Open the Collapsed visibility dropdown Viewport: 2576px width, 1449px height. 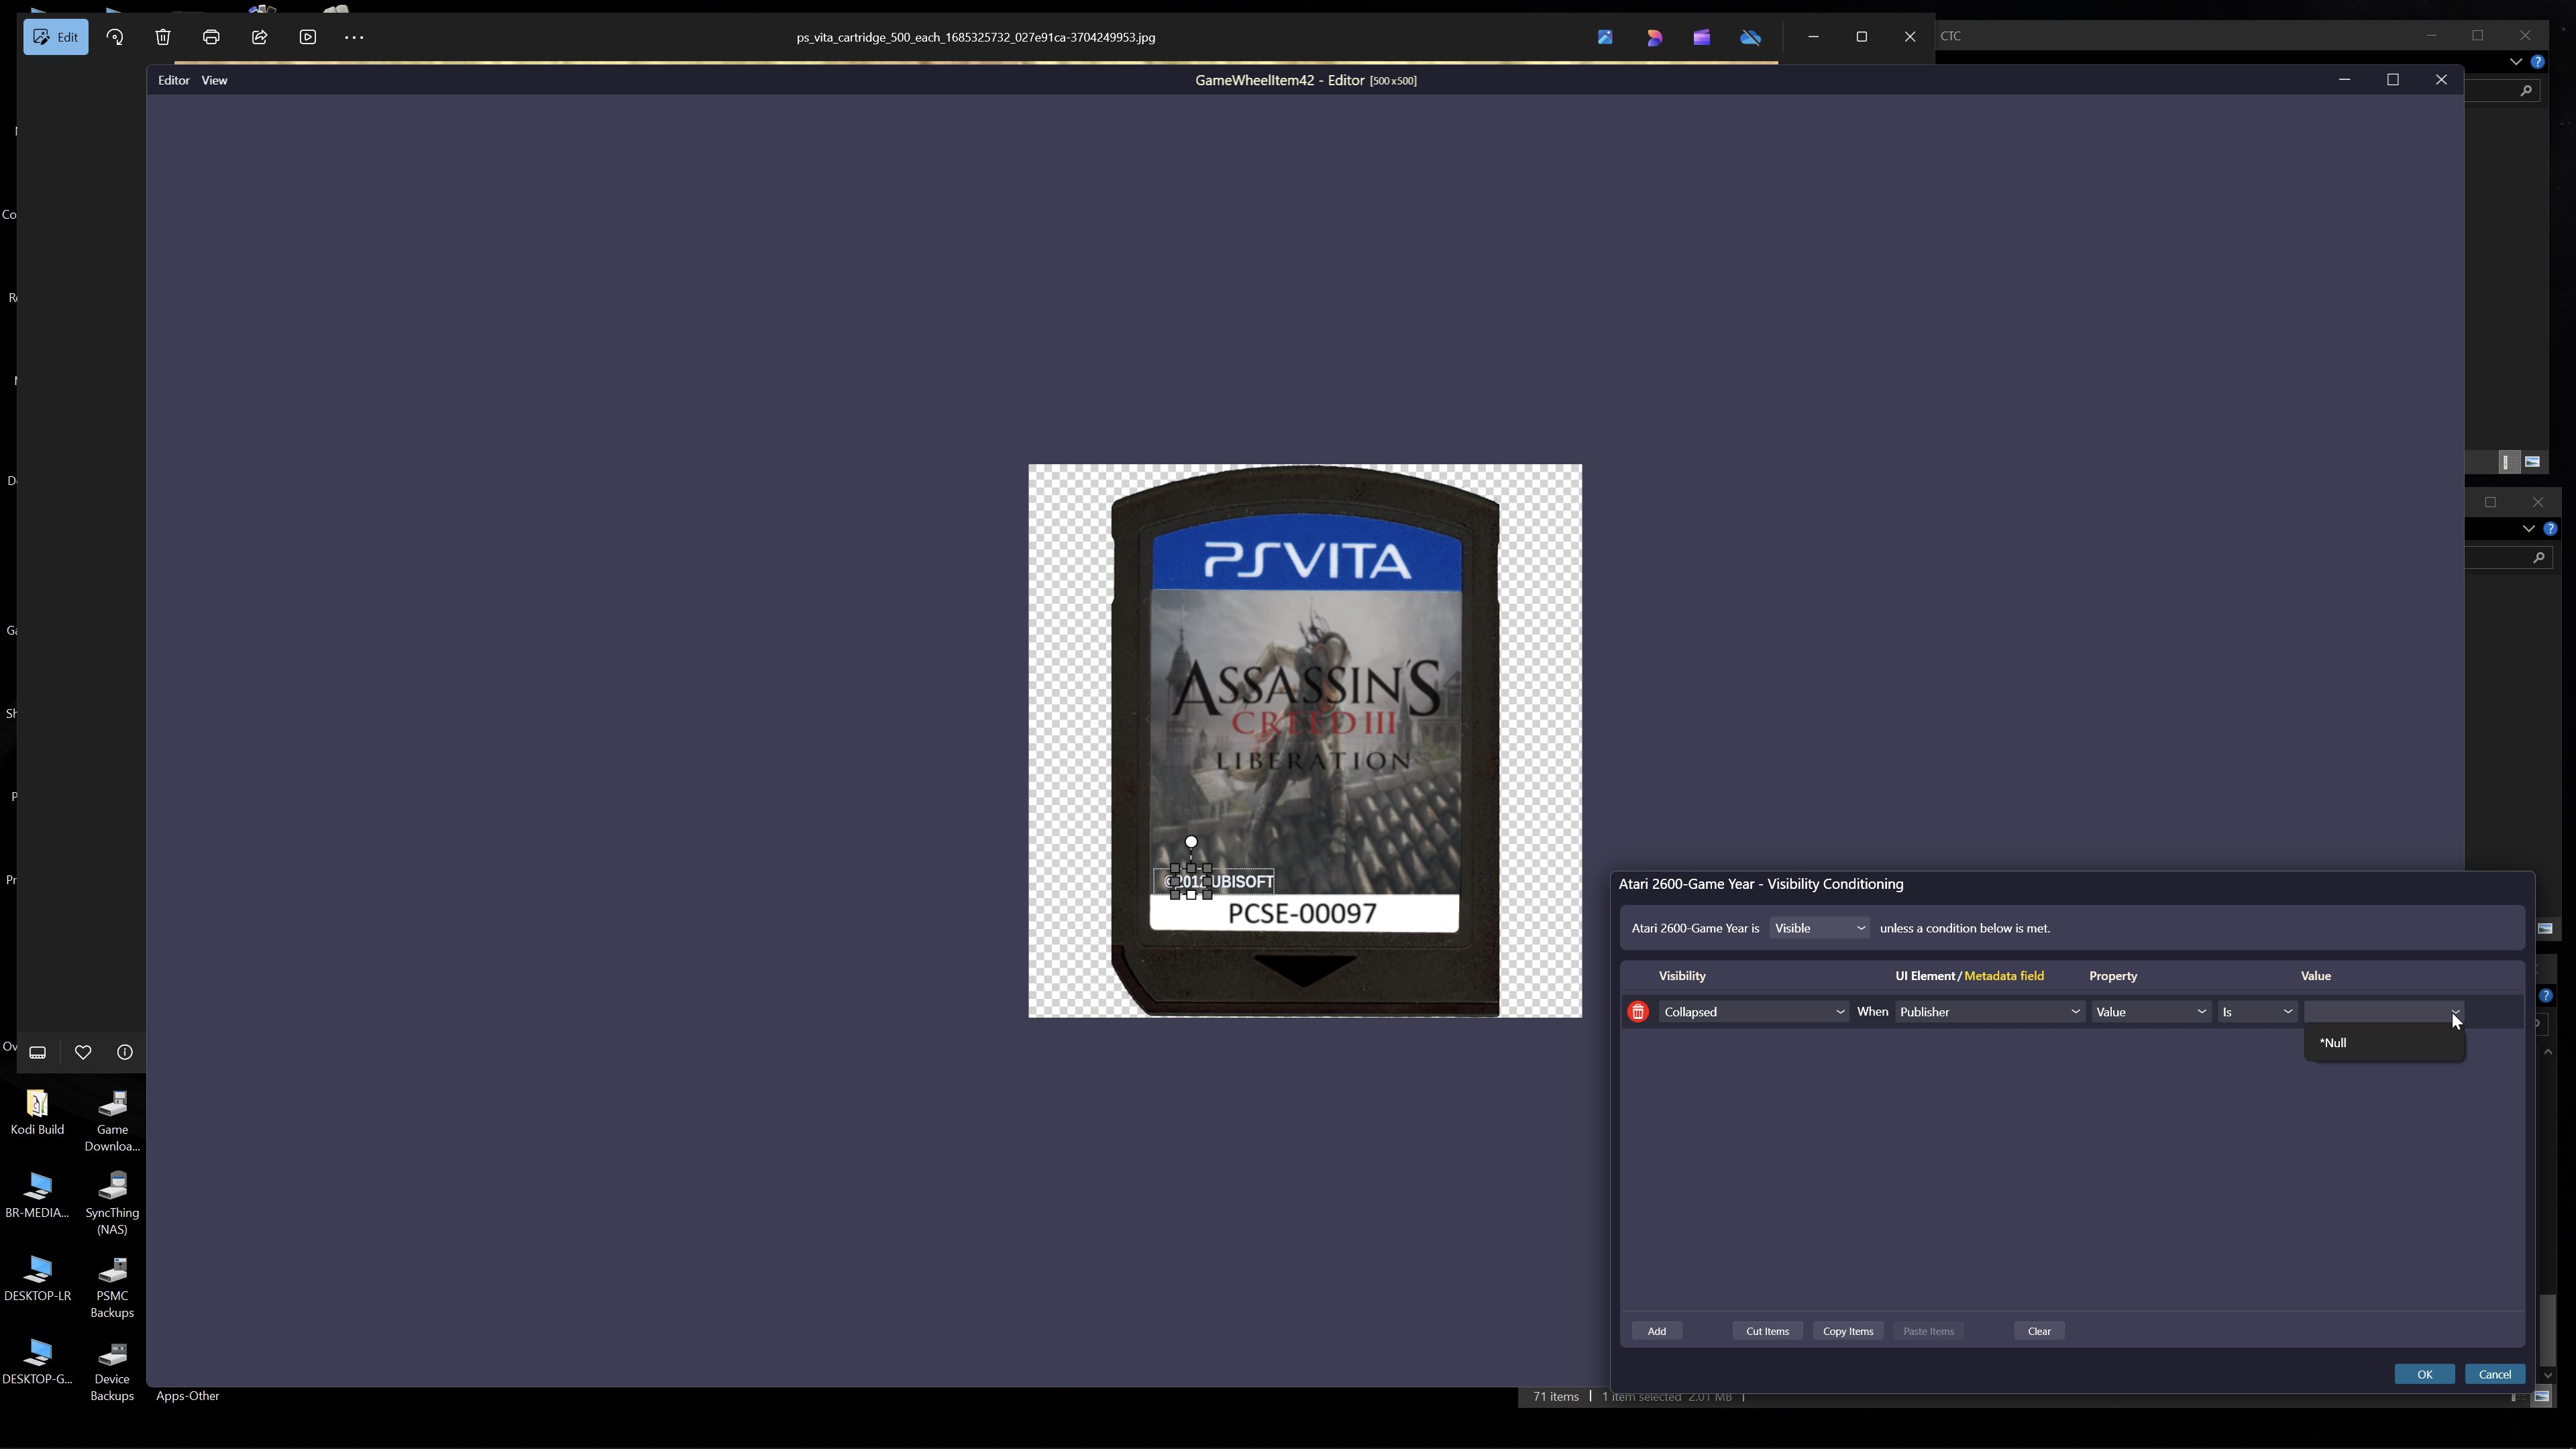click(x=1754, y=1012)
